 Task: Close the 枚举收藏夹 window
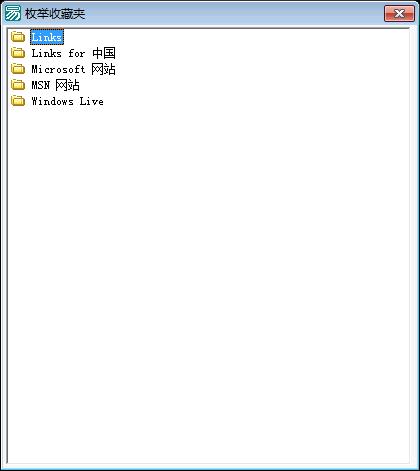pyautogui.click(x=399, y=13)
